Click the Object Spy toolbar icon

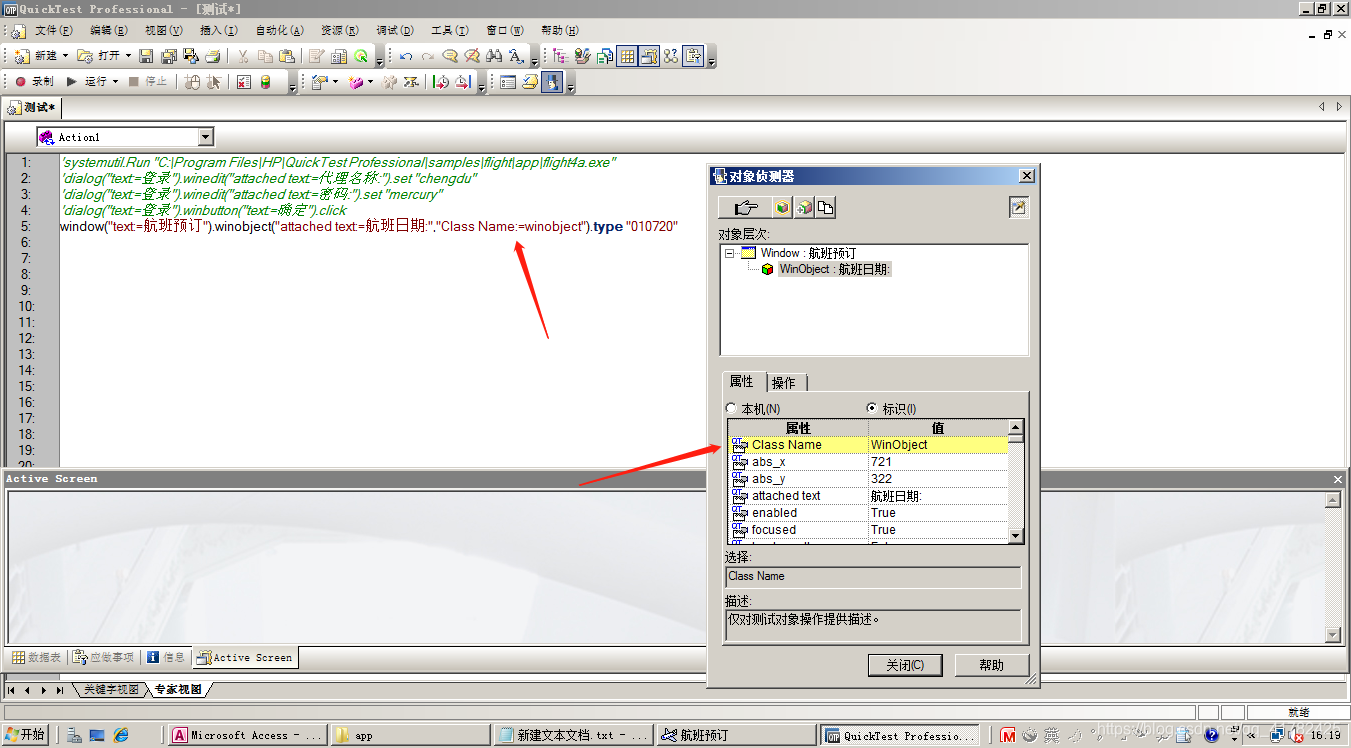pos(552,82)
